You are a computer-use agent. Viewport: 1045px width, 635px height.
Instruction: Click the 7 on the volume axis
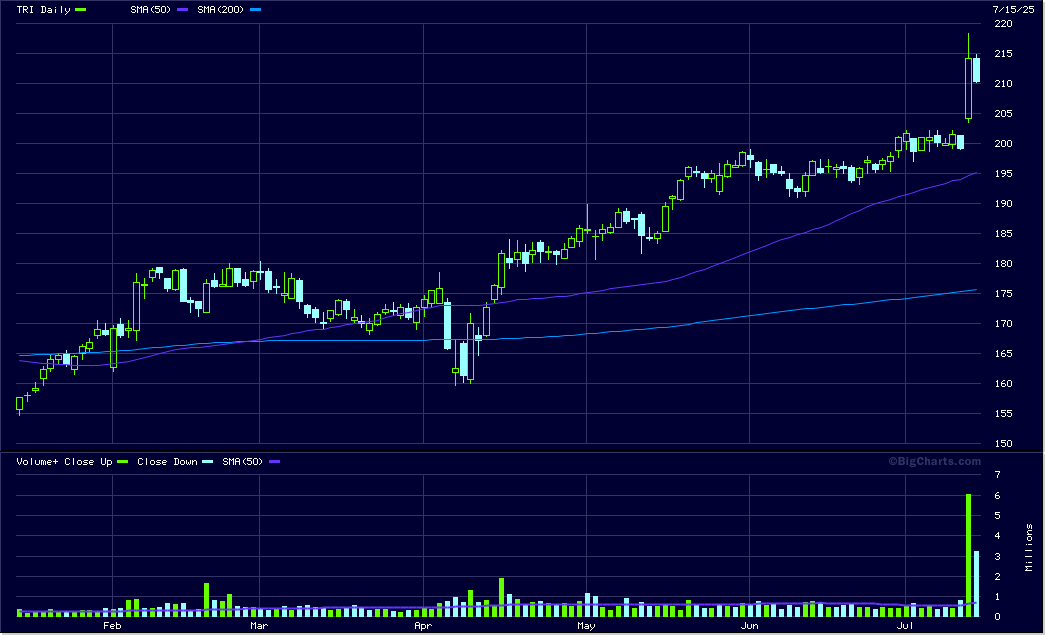click(x=997, y=475)
